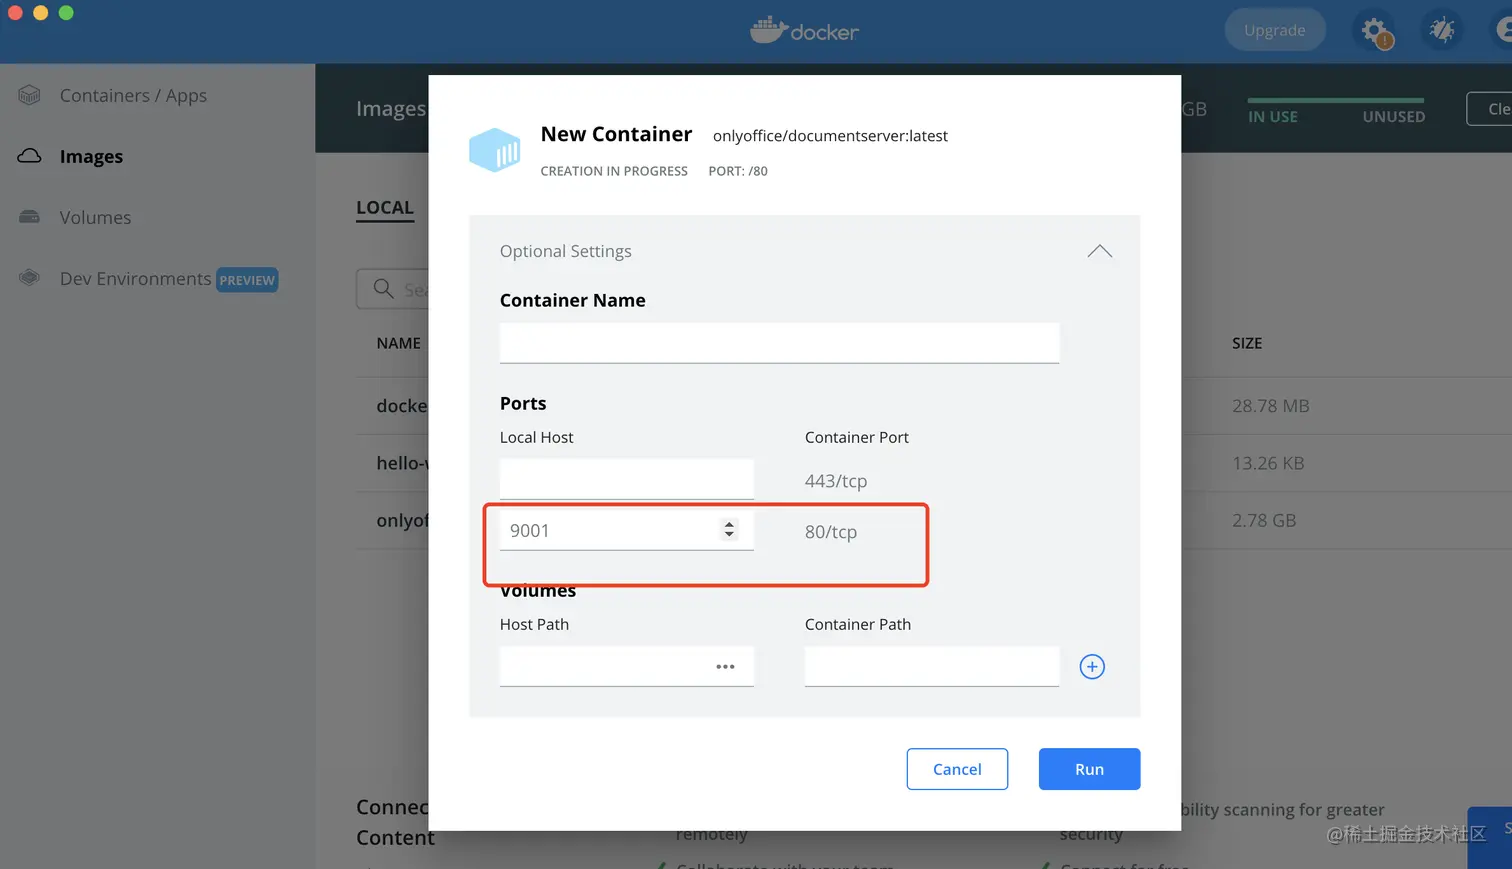Click the Dev Environments sidebar icon
This screenshot has width=1512, height=869.
30,278
